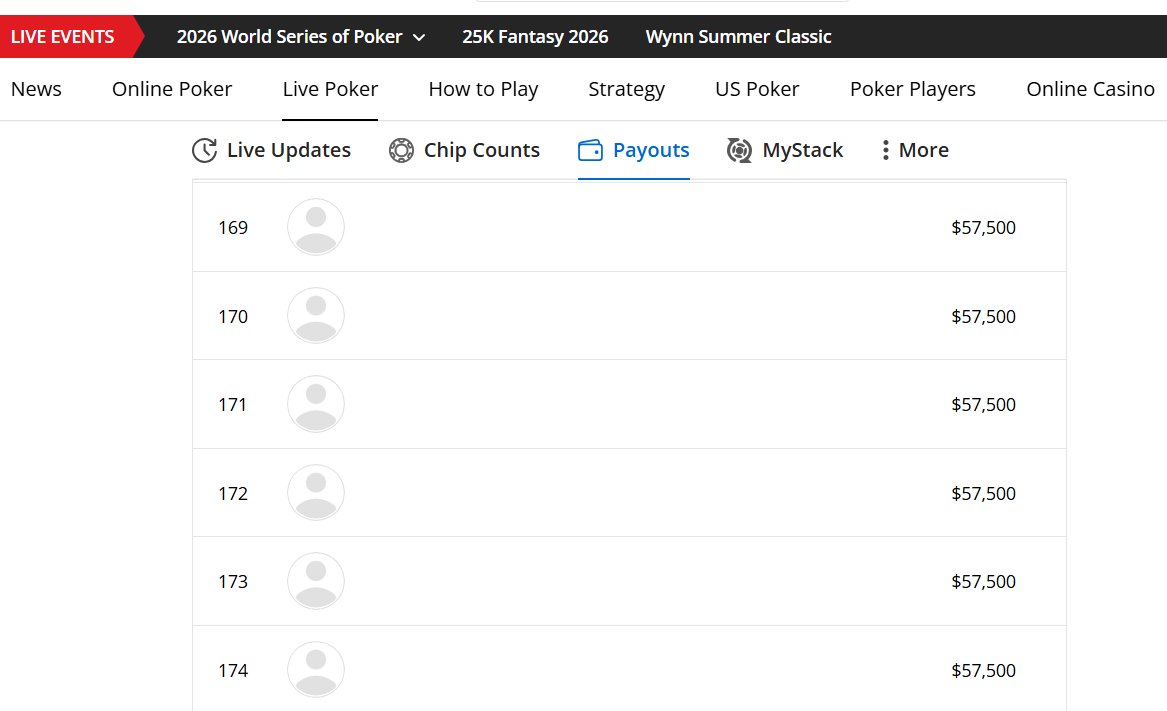1167x711 pixels.
Task: Expand the 2026 World Series of Poker chevron
Action: point(419,37)
